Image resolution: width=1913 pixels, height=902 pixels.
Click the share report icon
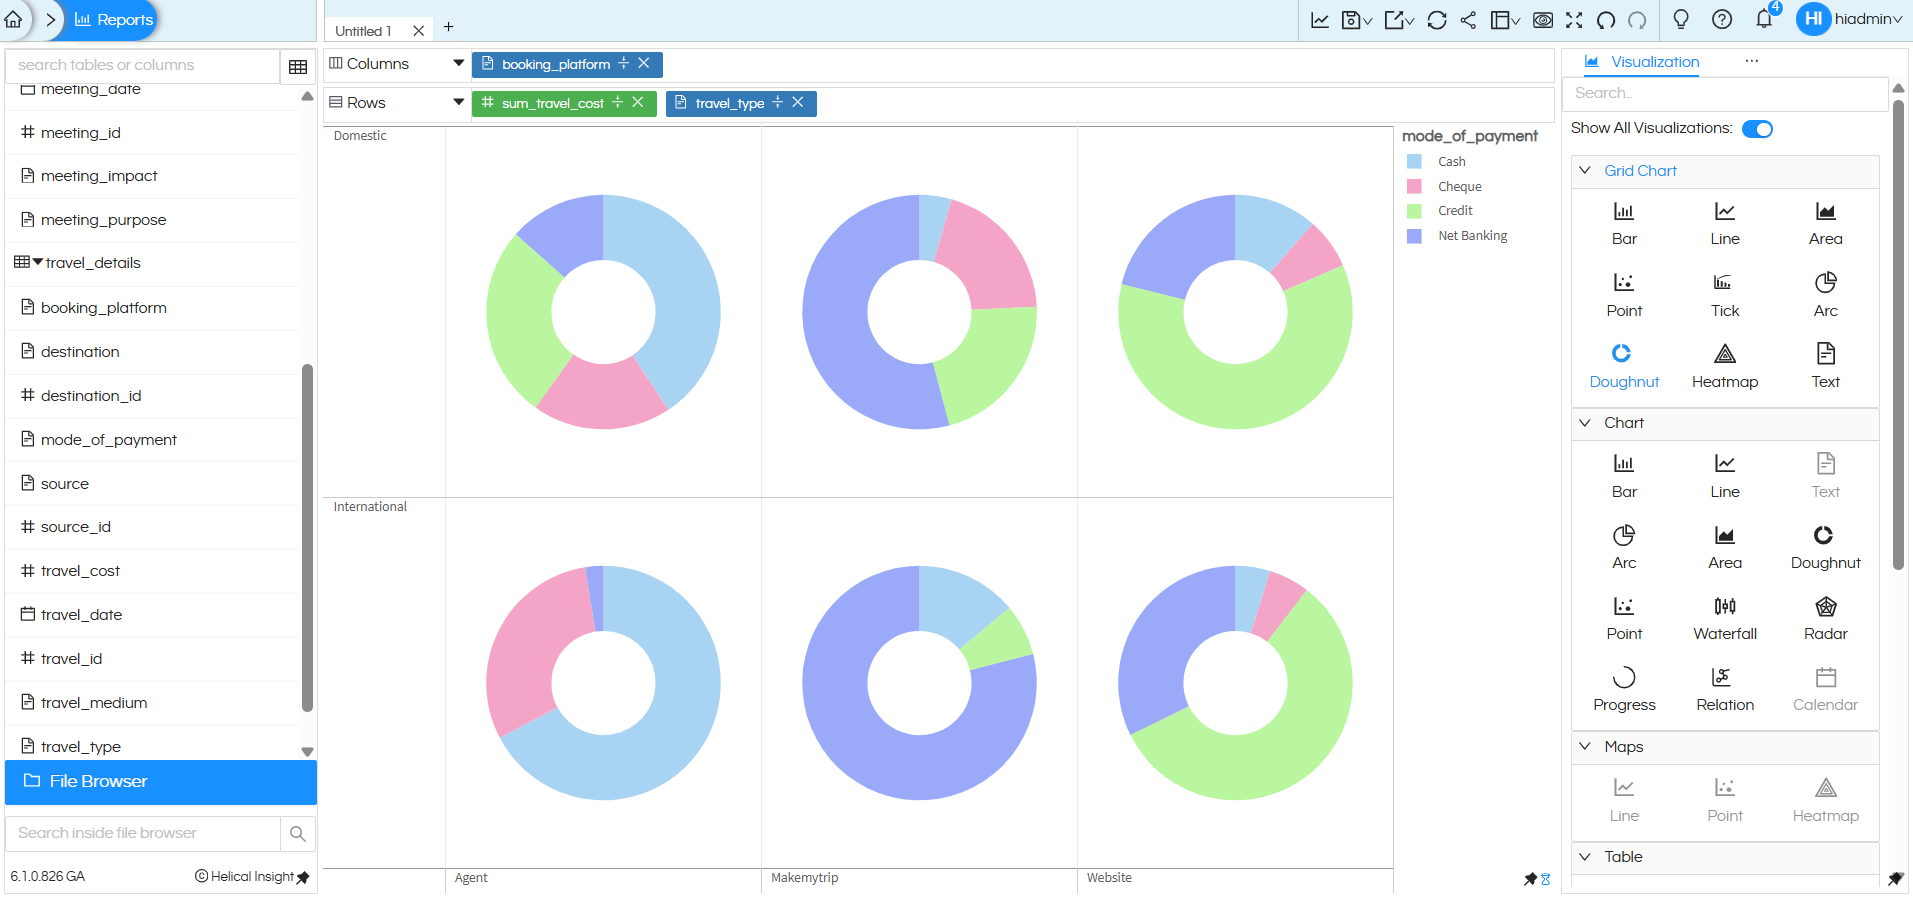[x=1469, y=20]
